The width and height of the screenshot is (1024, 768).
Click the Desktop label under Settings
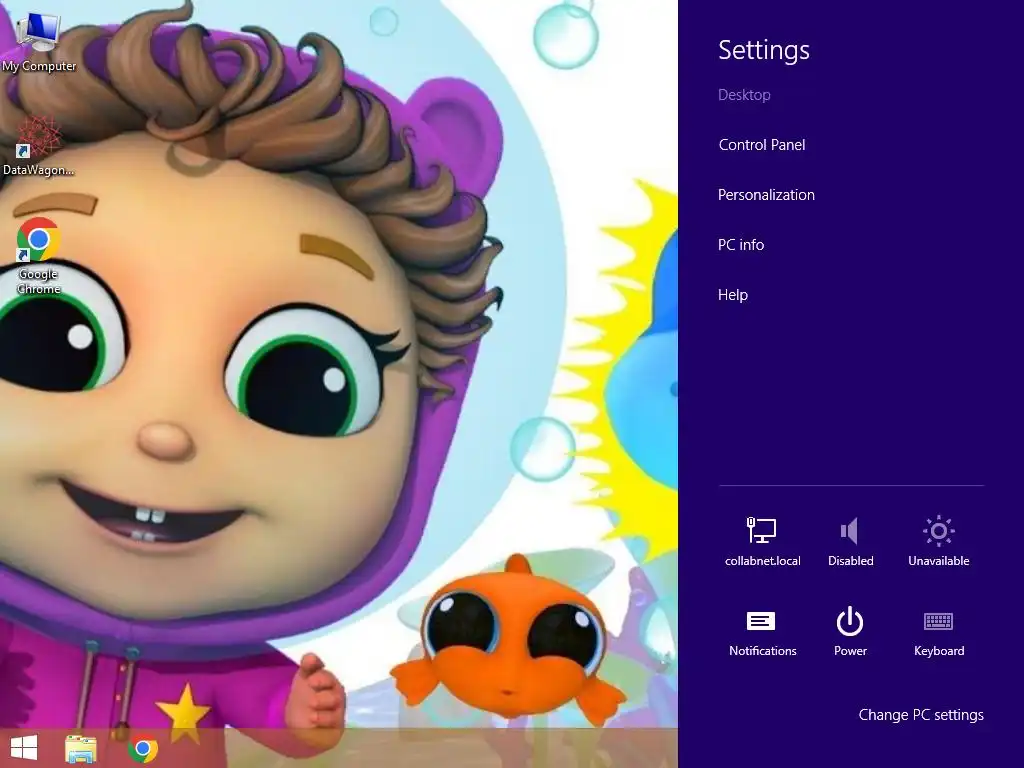(x=744, y=95)
